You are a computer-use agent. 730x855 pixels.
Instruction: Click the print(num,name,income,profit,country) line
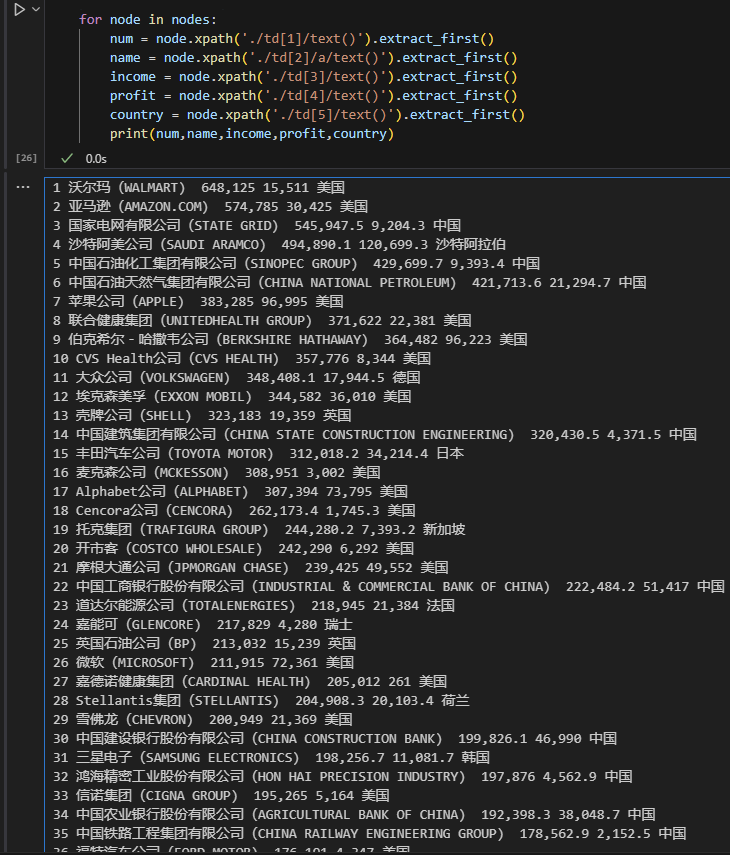pyautogui.click(x=252, y=134)
